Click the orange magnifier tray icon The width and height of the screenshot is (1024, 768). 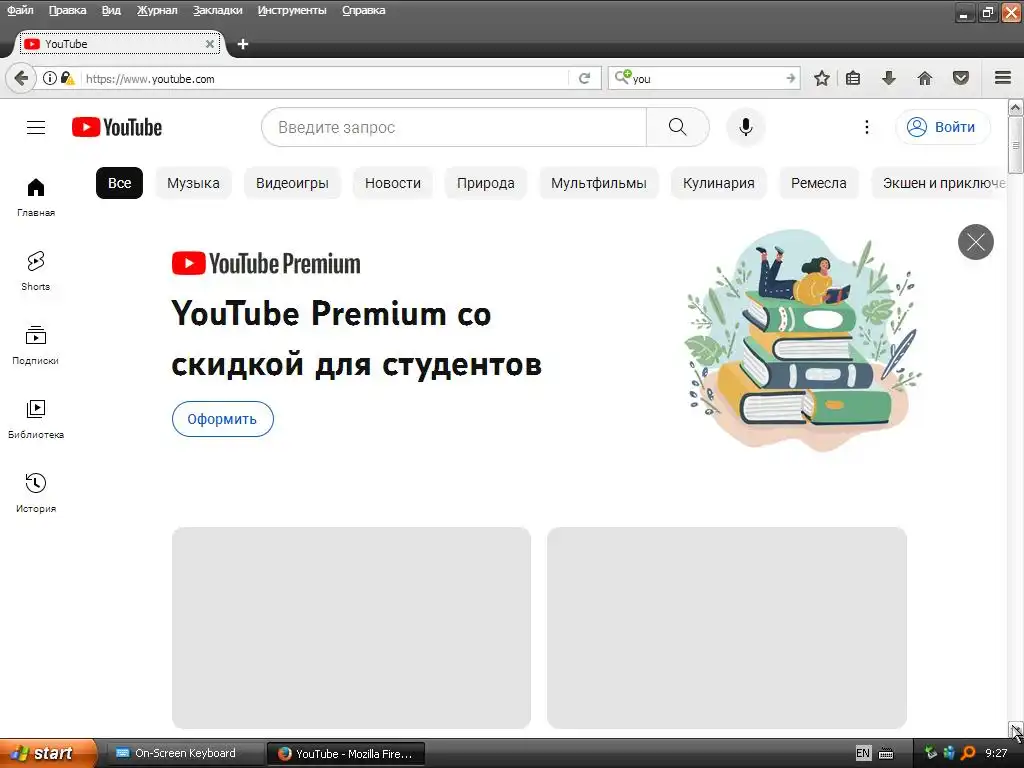point(968,753)
